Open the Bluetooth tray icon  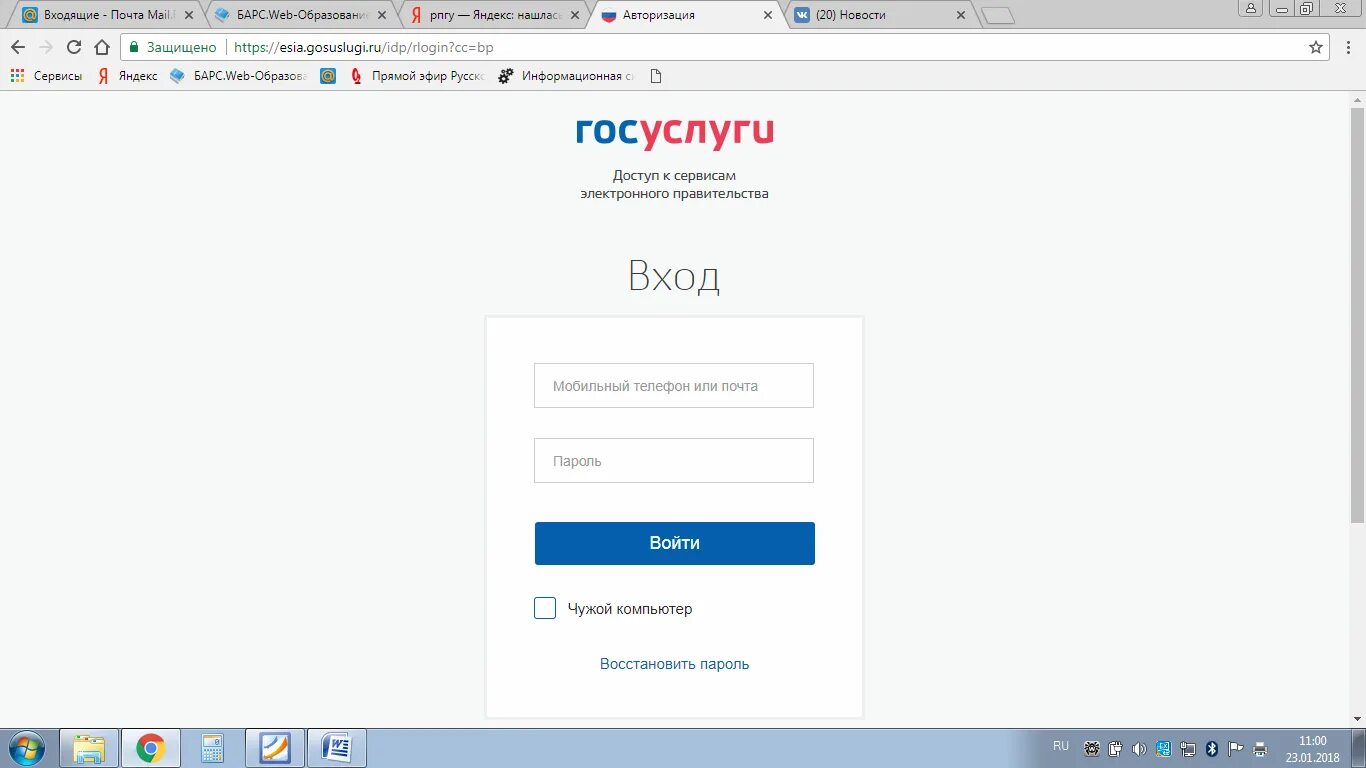[x=1212, y=748]
